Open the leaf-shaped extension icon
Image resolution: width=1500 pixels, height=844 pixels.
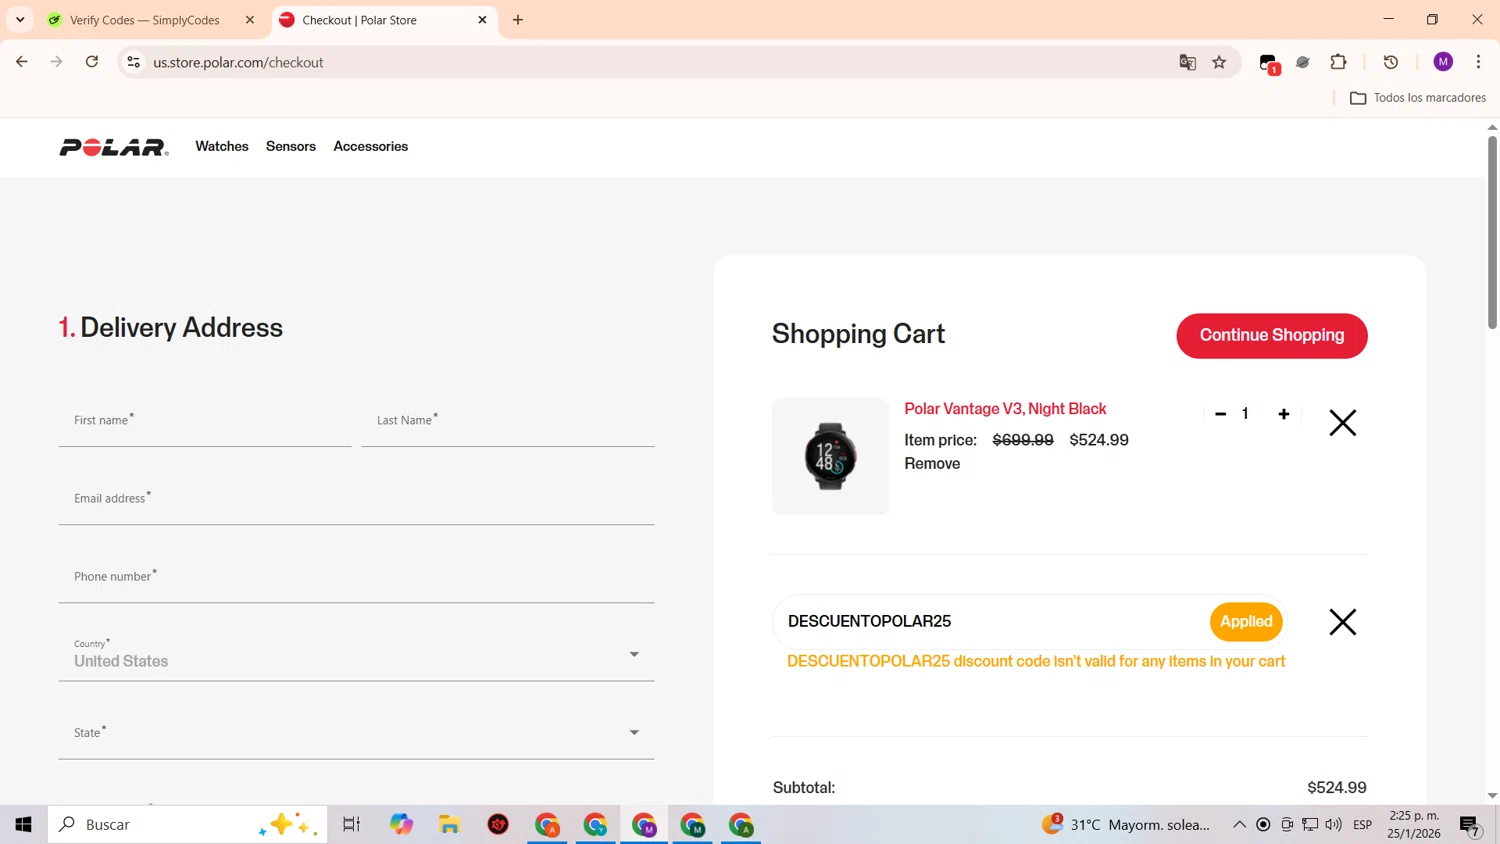(1303, 62)
